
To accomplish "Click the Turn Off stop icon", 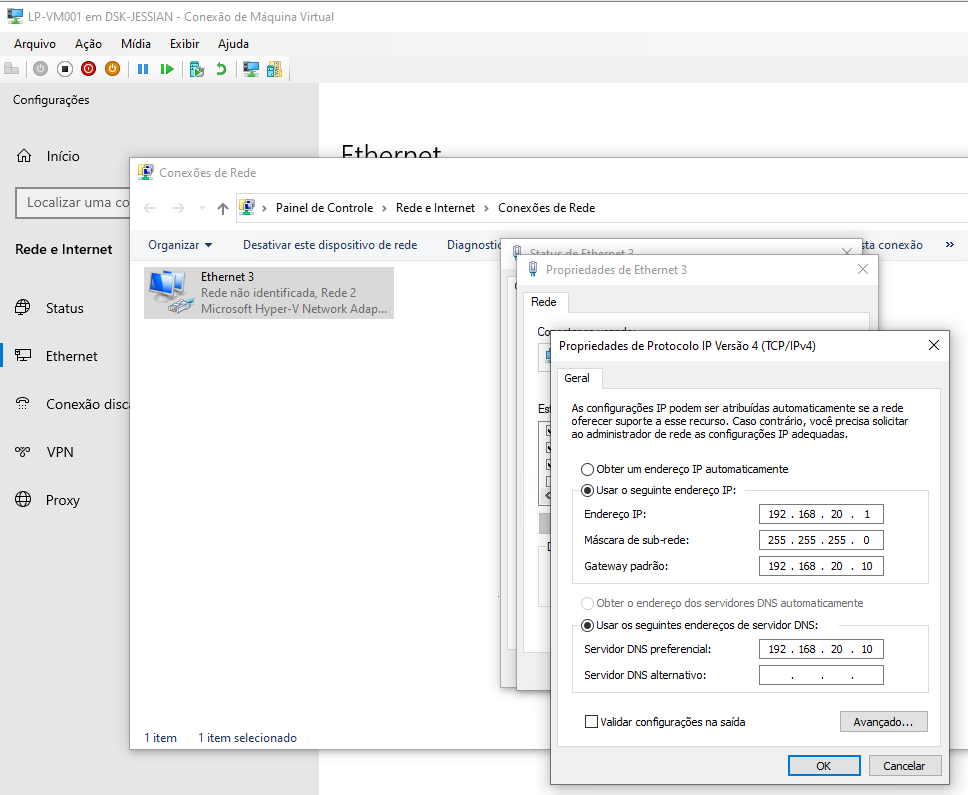I will pyautogui.click(x=65, y=69).
